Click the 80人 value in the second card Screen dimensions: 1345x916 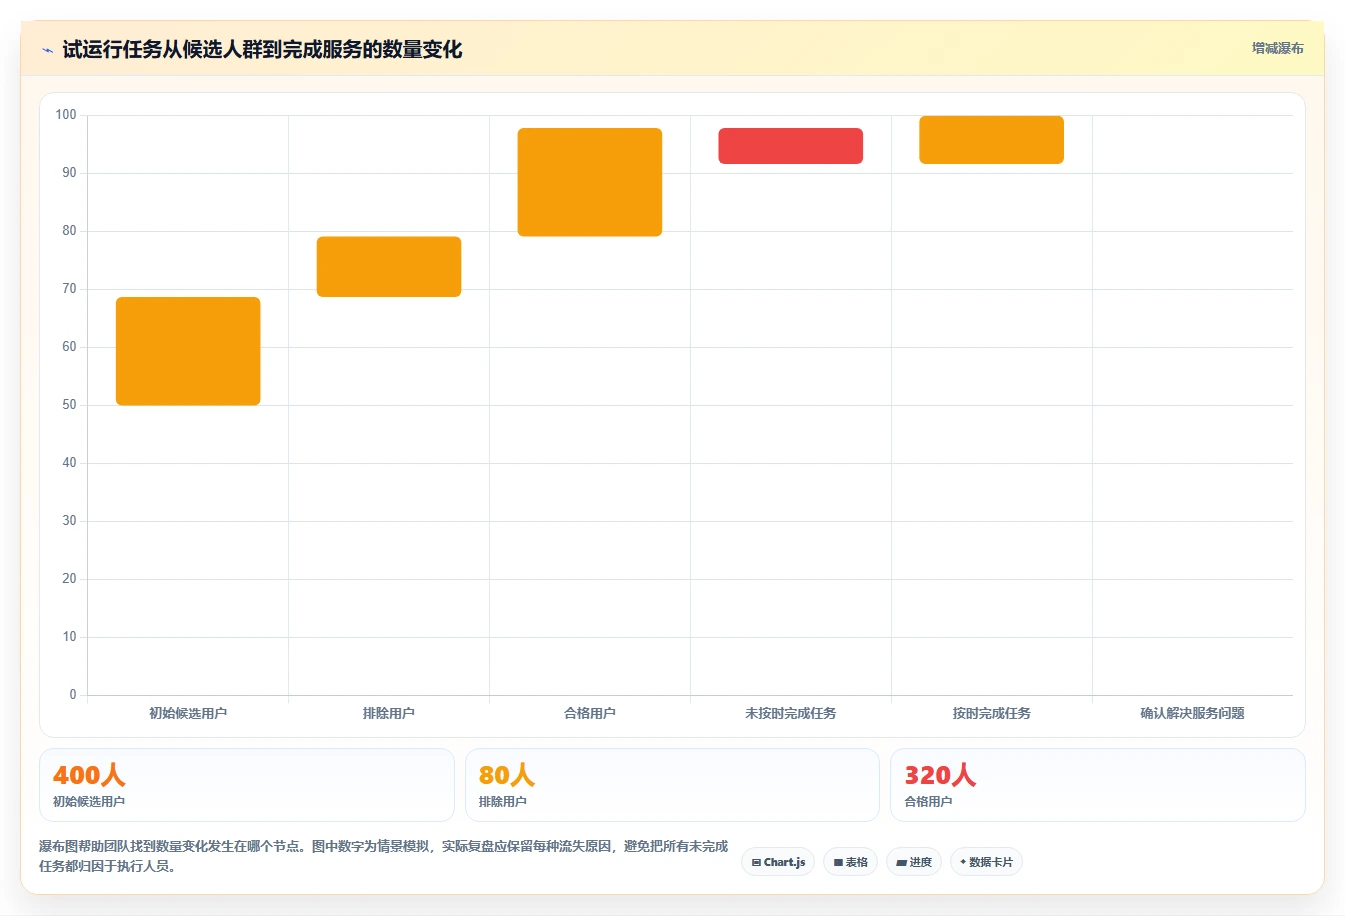click(507, 775)
